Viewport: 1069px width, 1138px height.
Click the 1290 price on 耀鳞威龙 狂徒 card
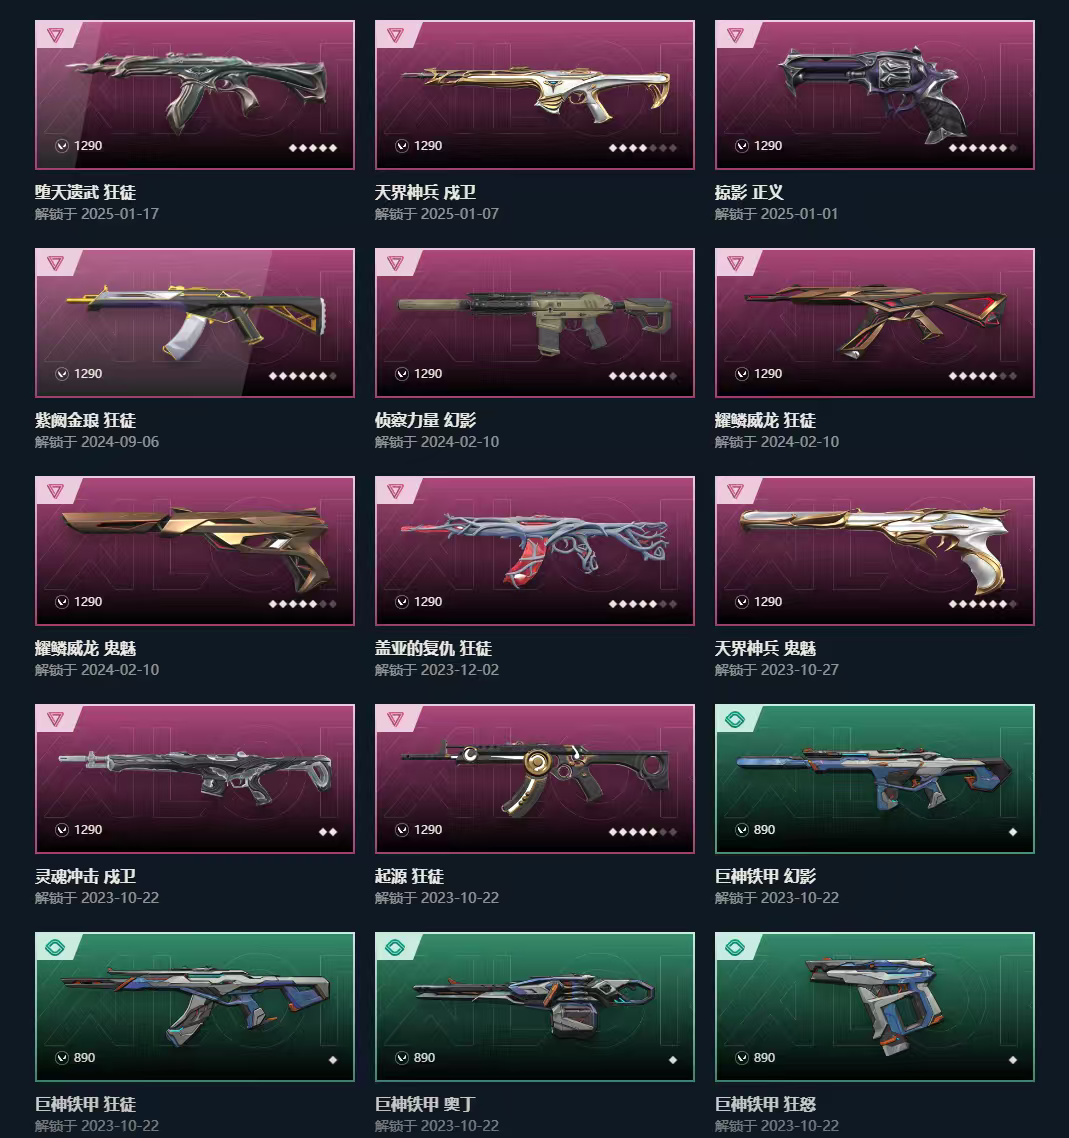(x=768, y=374)
